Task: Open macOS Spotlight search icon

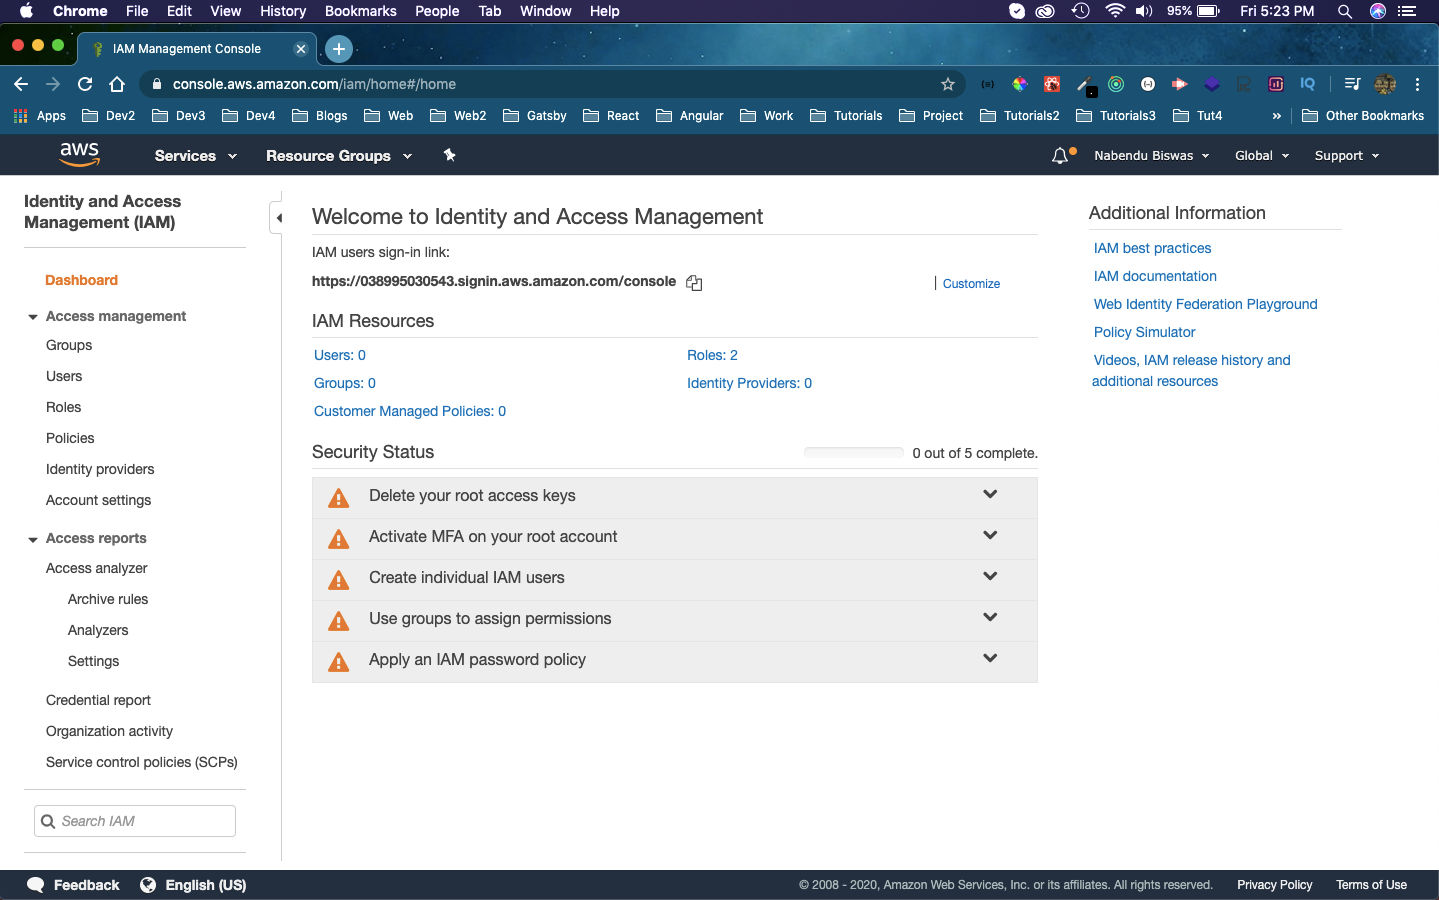Action: pos(1345,11)
